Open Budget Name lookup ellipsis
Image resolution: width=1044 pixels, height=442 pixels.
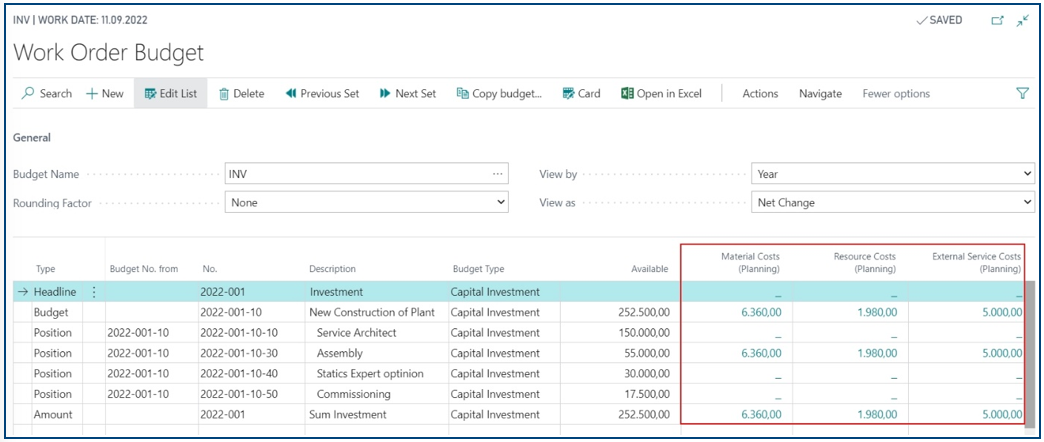point(497,174)
